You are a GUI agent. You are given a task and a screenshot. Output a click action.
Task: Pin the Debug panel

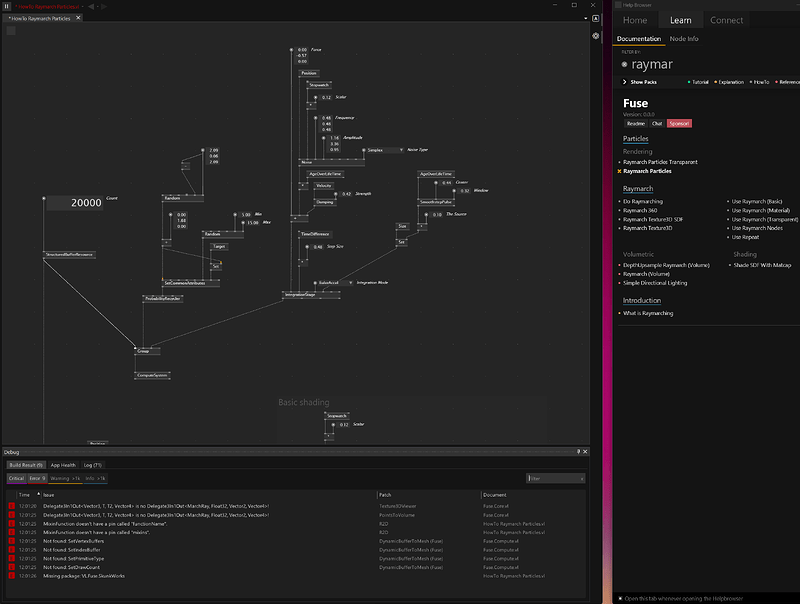tap(579, 452)
